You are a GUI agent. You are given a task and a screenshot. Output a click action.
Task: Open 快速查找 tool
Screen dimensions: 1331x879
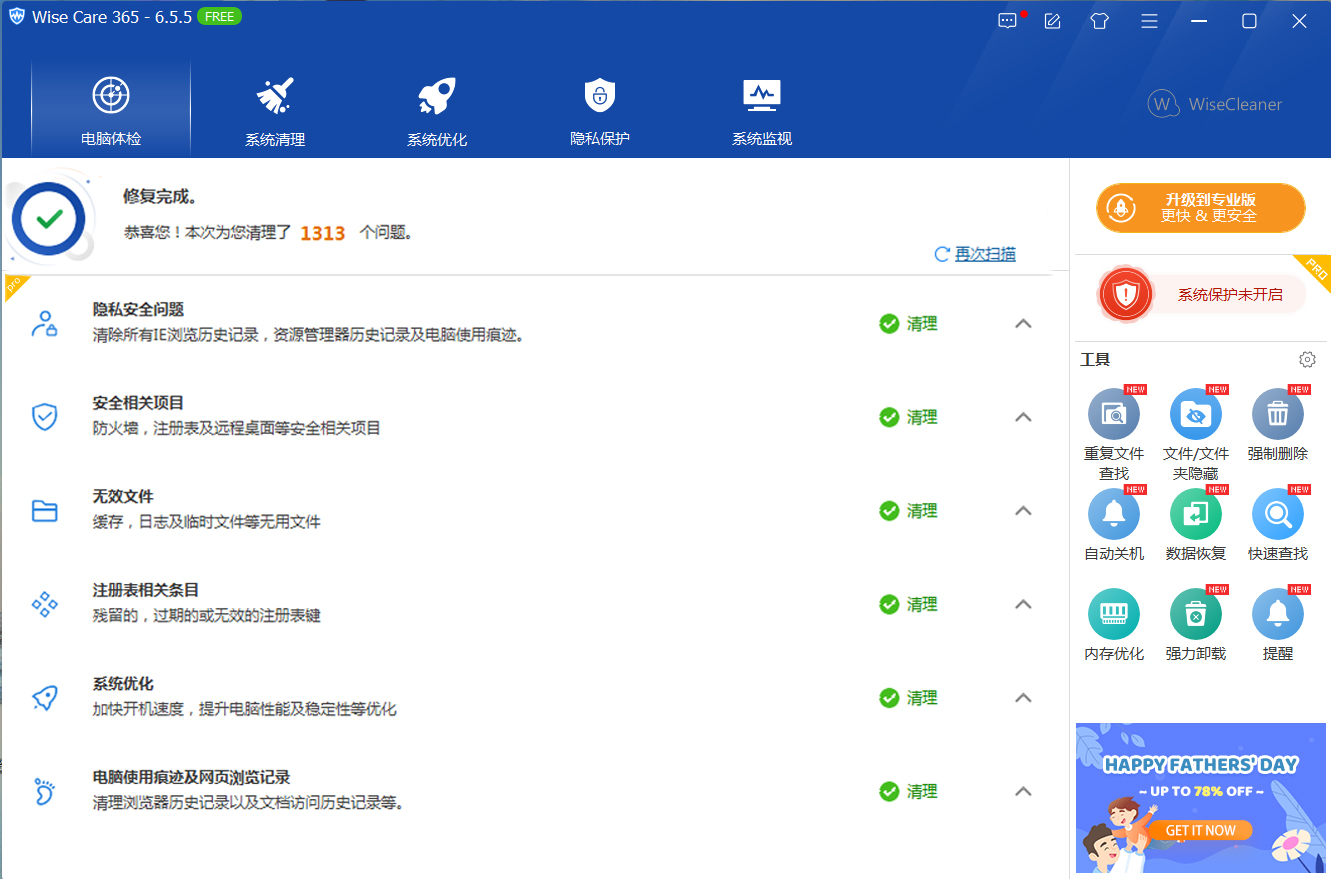1278,526
